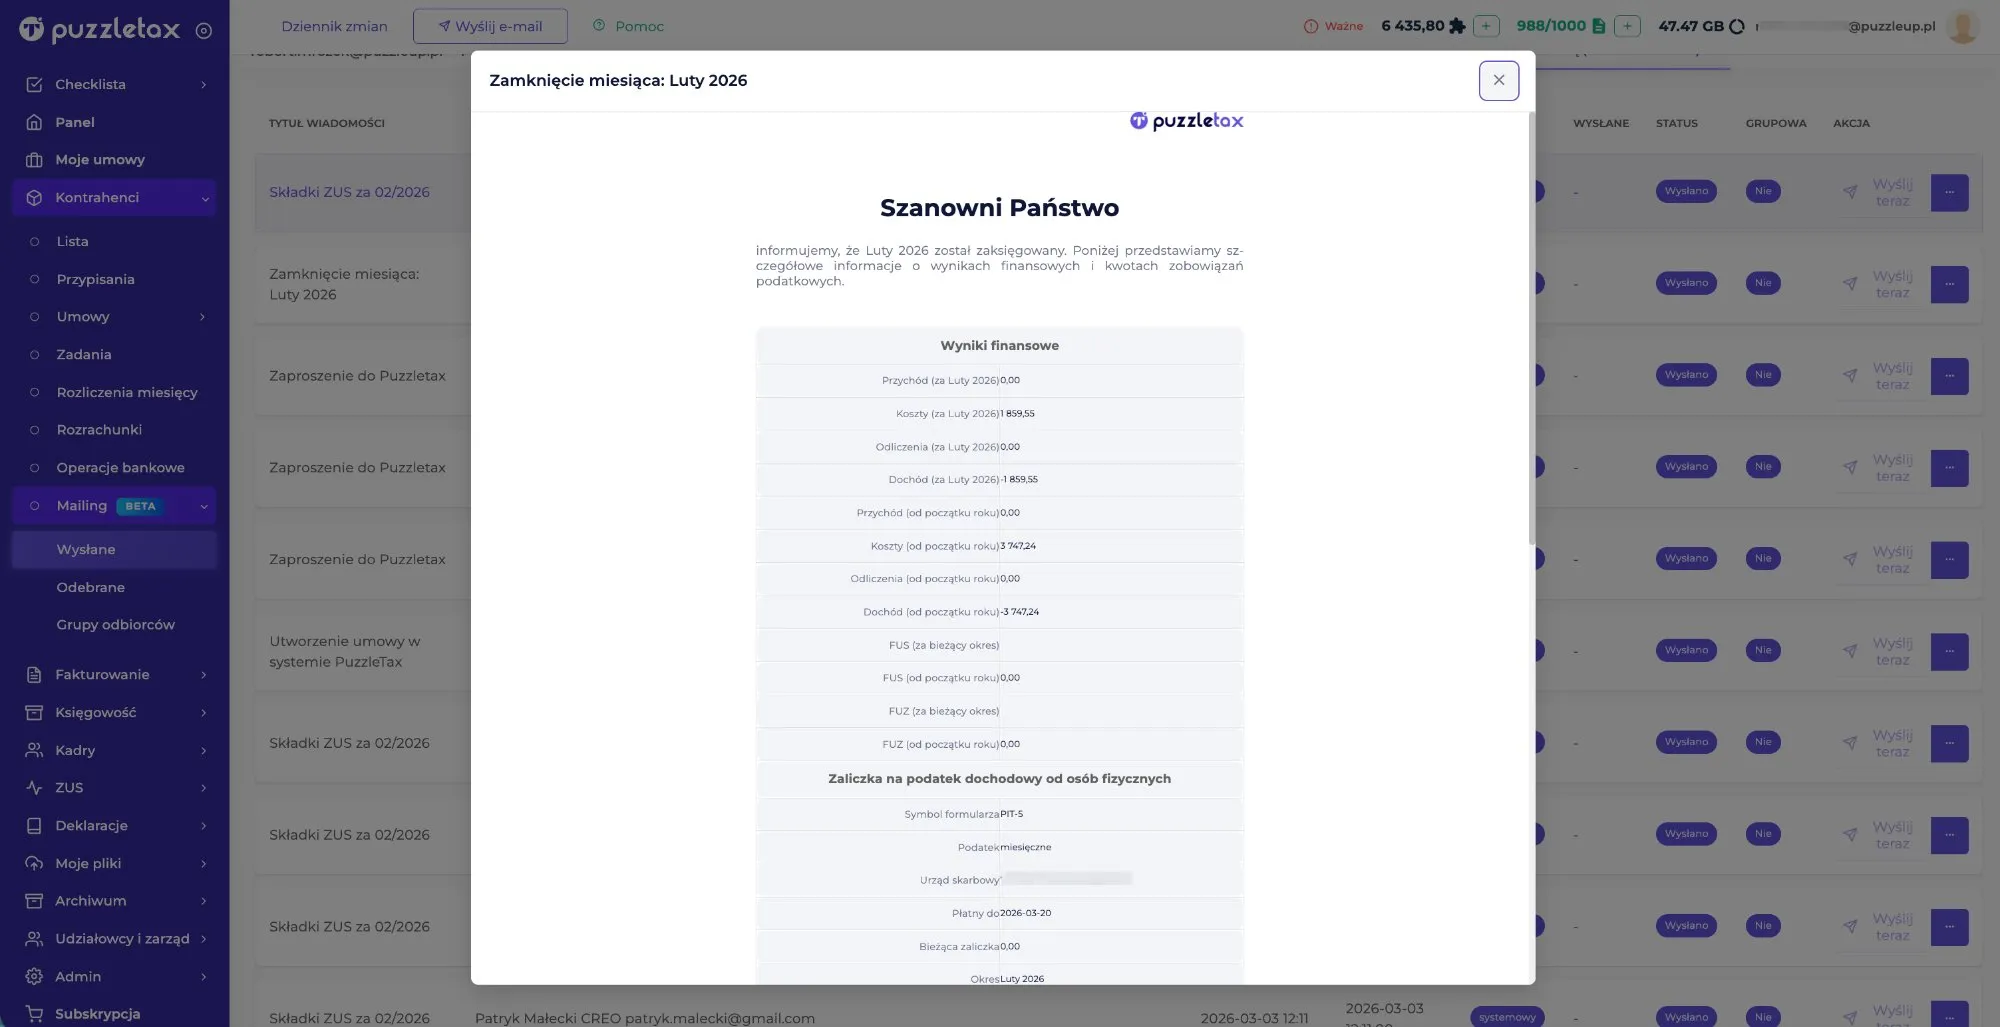Click the Udziałowcy i zarząd icon

(x=34, y=939)
